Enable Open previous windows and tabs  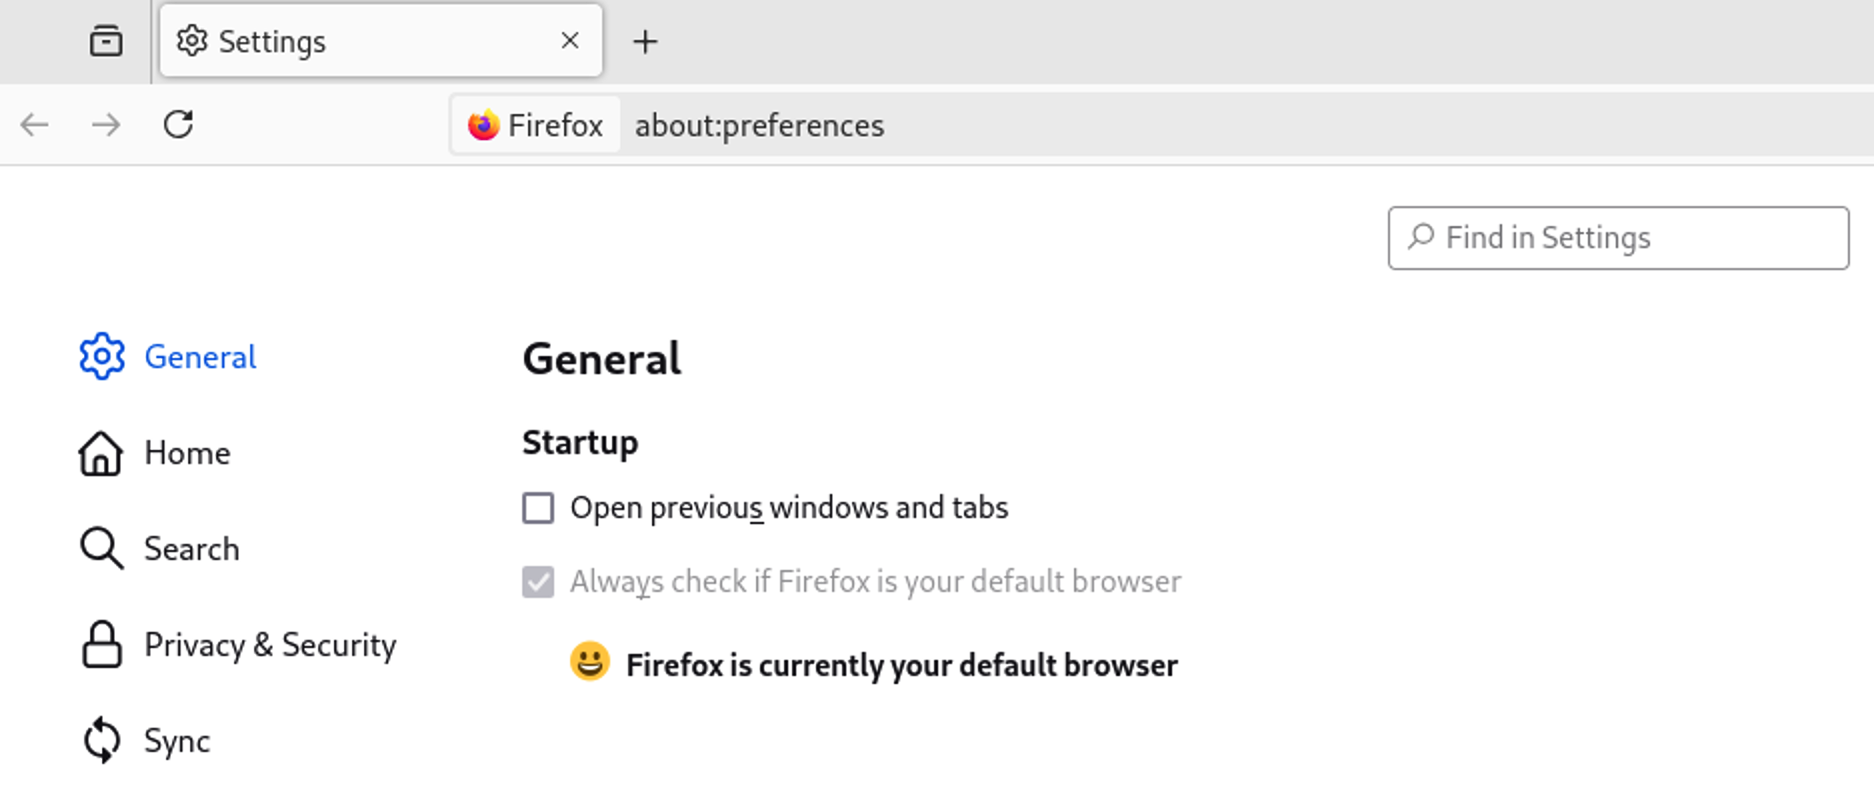(x=538, y=508)
